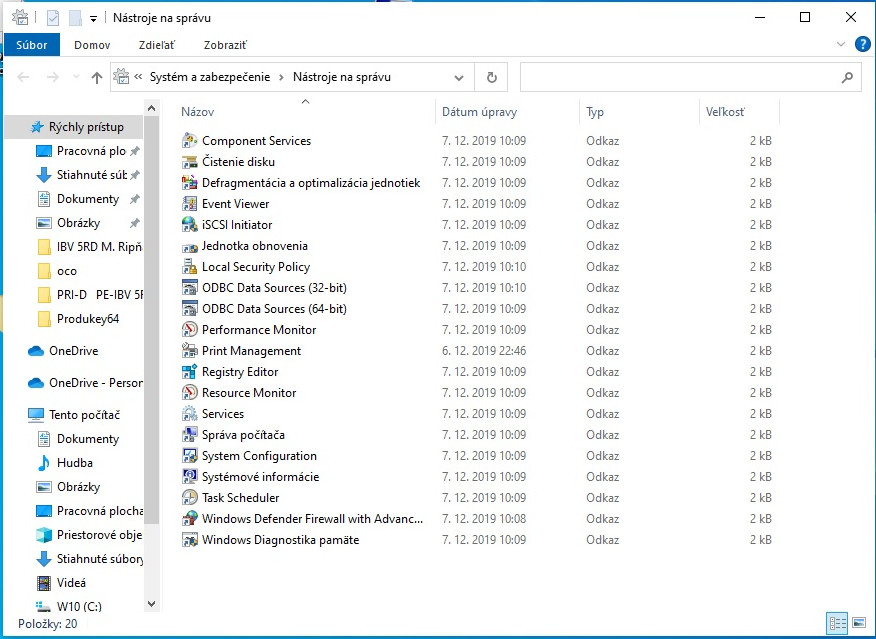Select the Systémové informácie icon
The height and width of the screenshot is (639, 876).
[189, 476]
